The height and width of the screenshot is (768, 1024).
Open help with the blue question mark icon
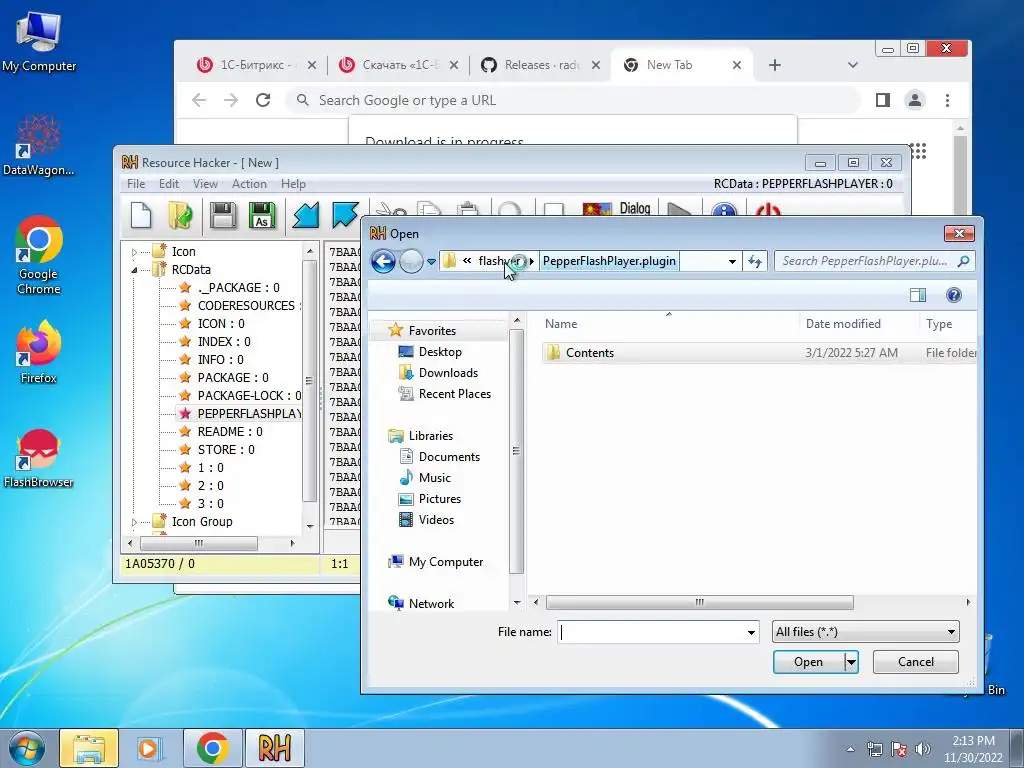[x=953, y=295]
